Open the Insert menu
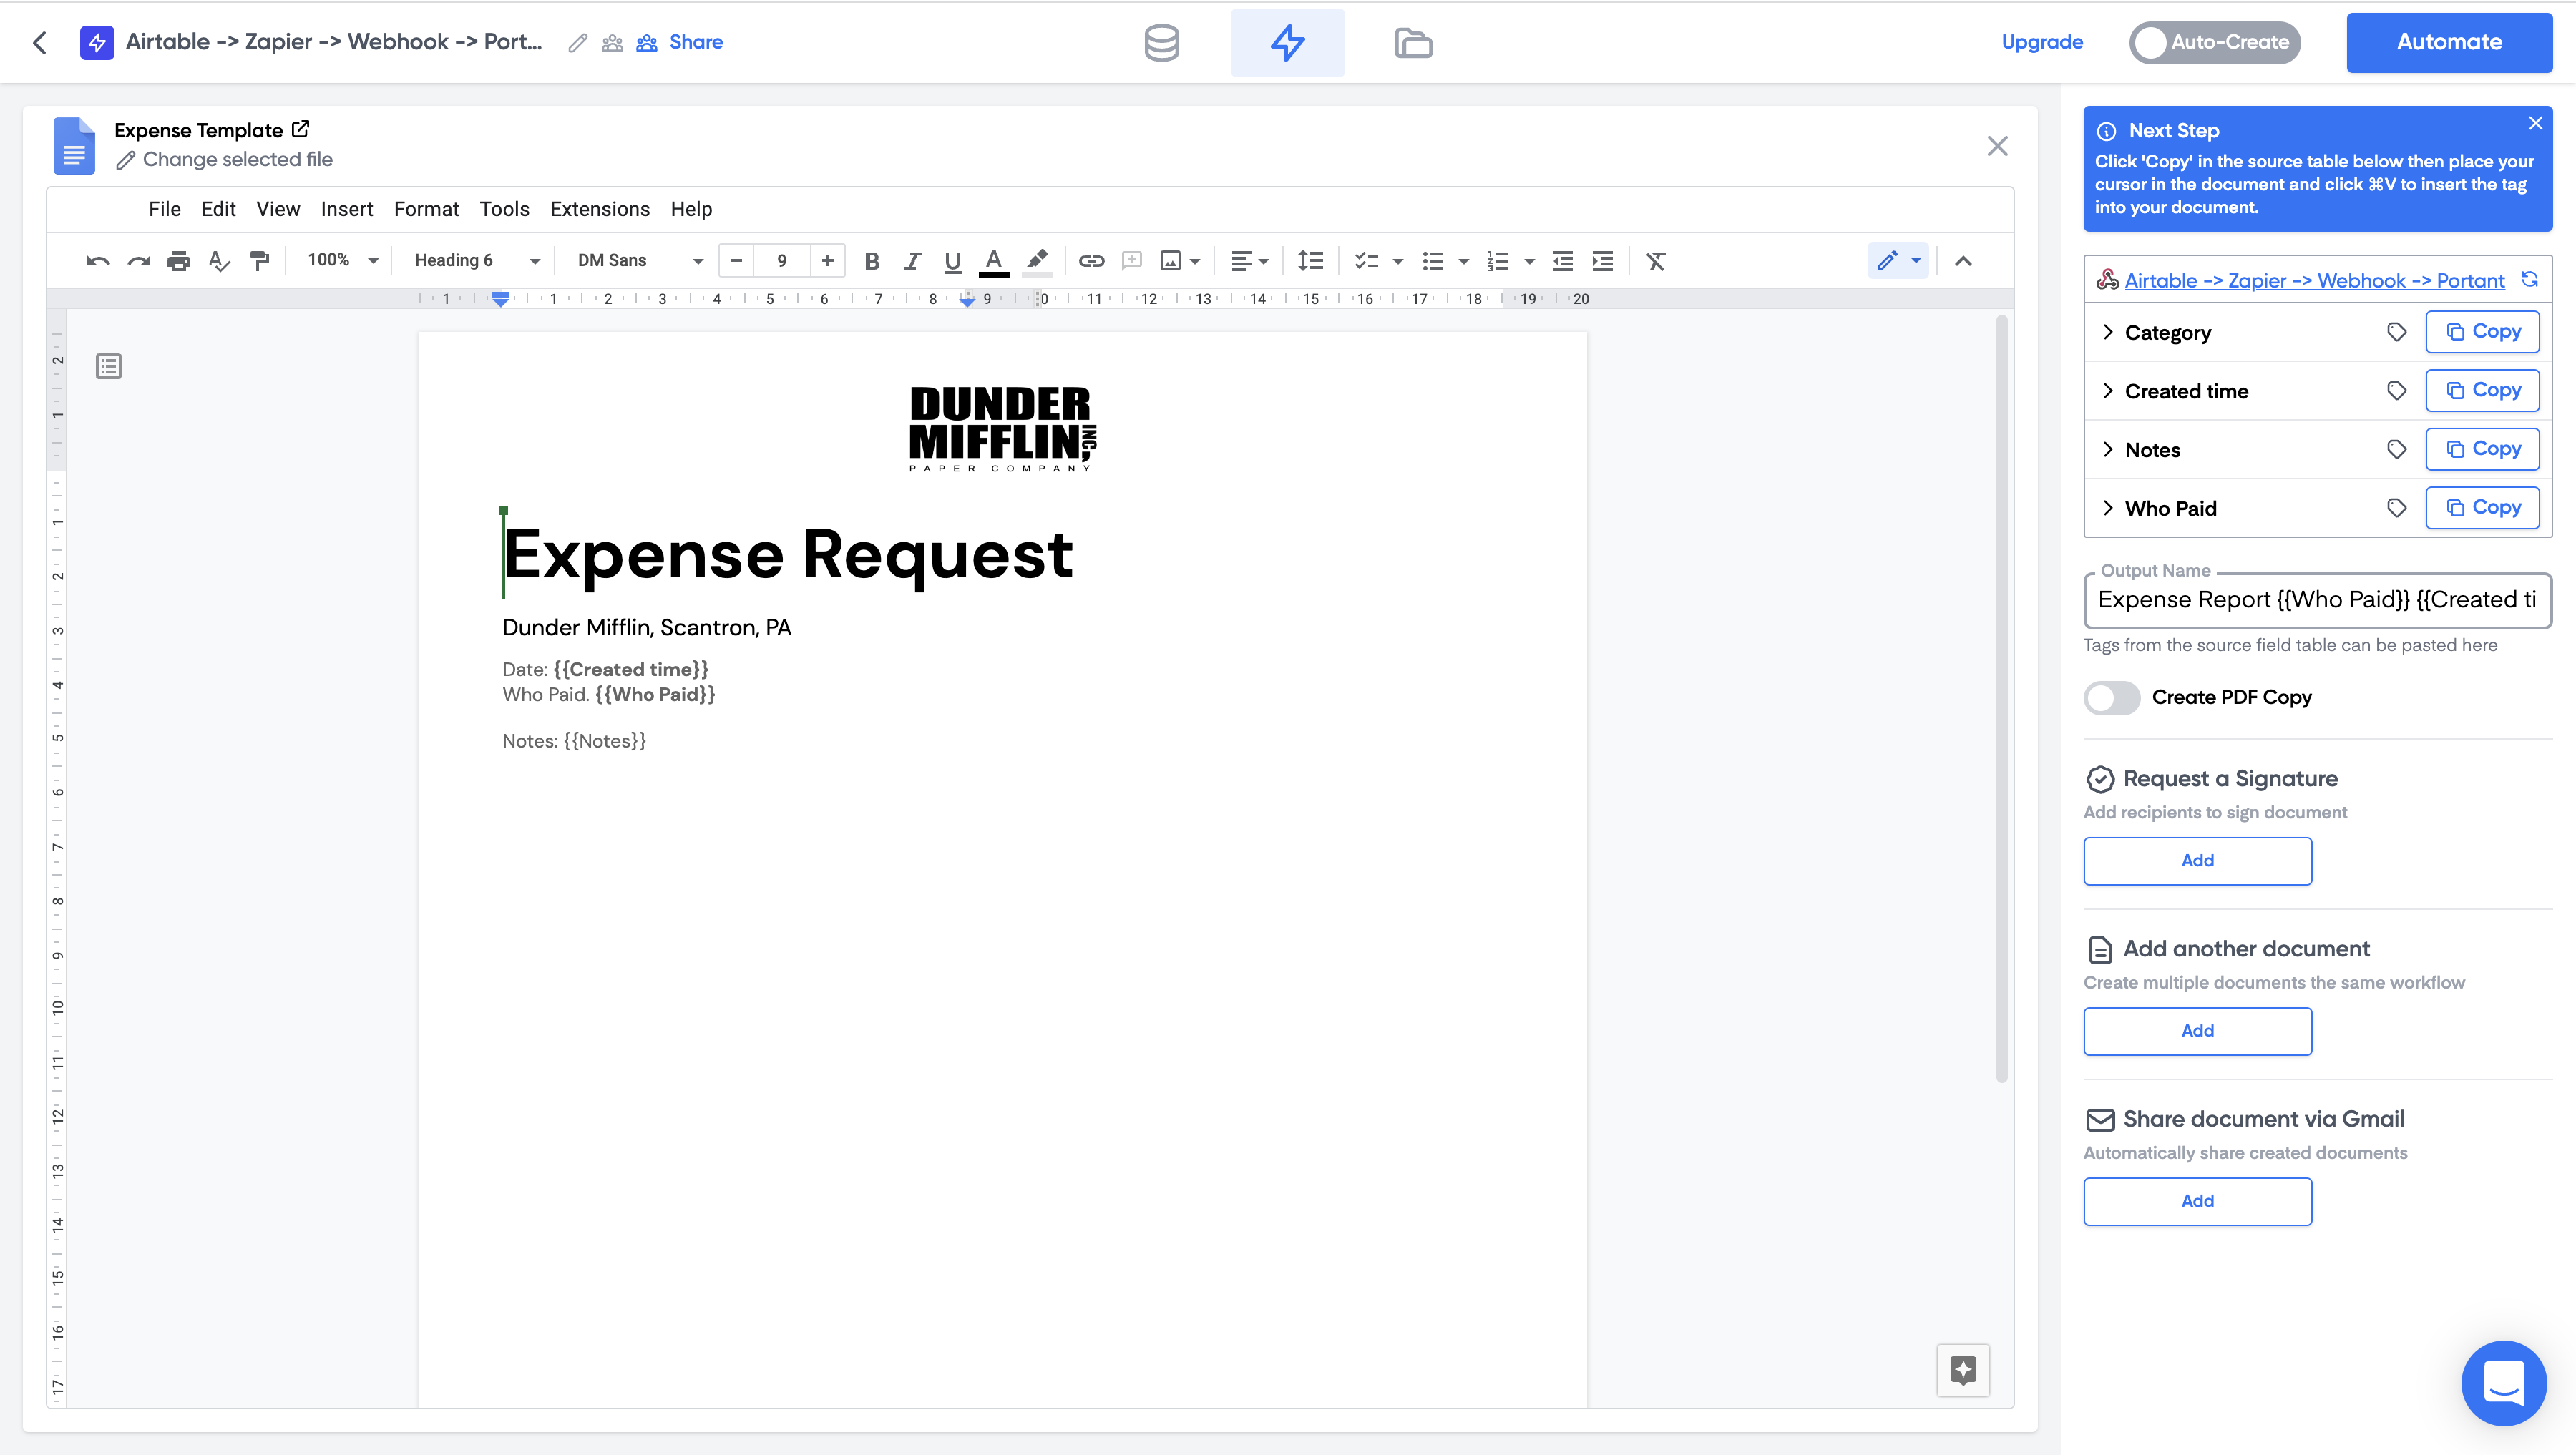 coord(346,209)
